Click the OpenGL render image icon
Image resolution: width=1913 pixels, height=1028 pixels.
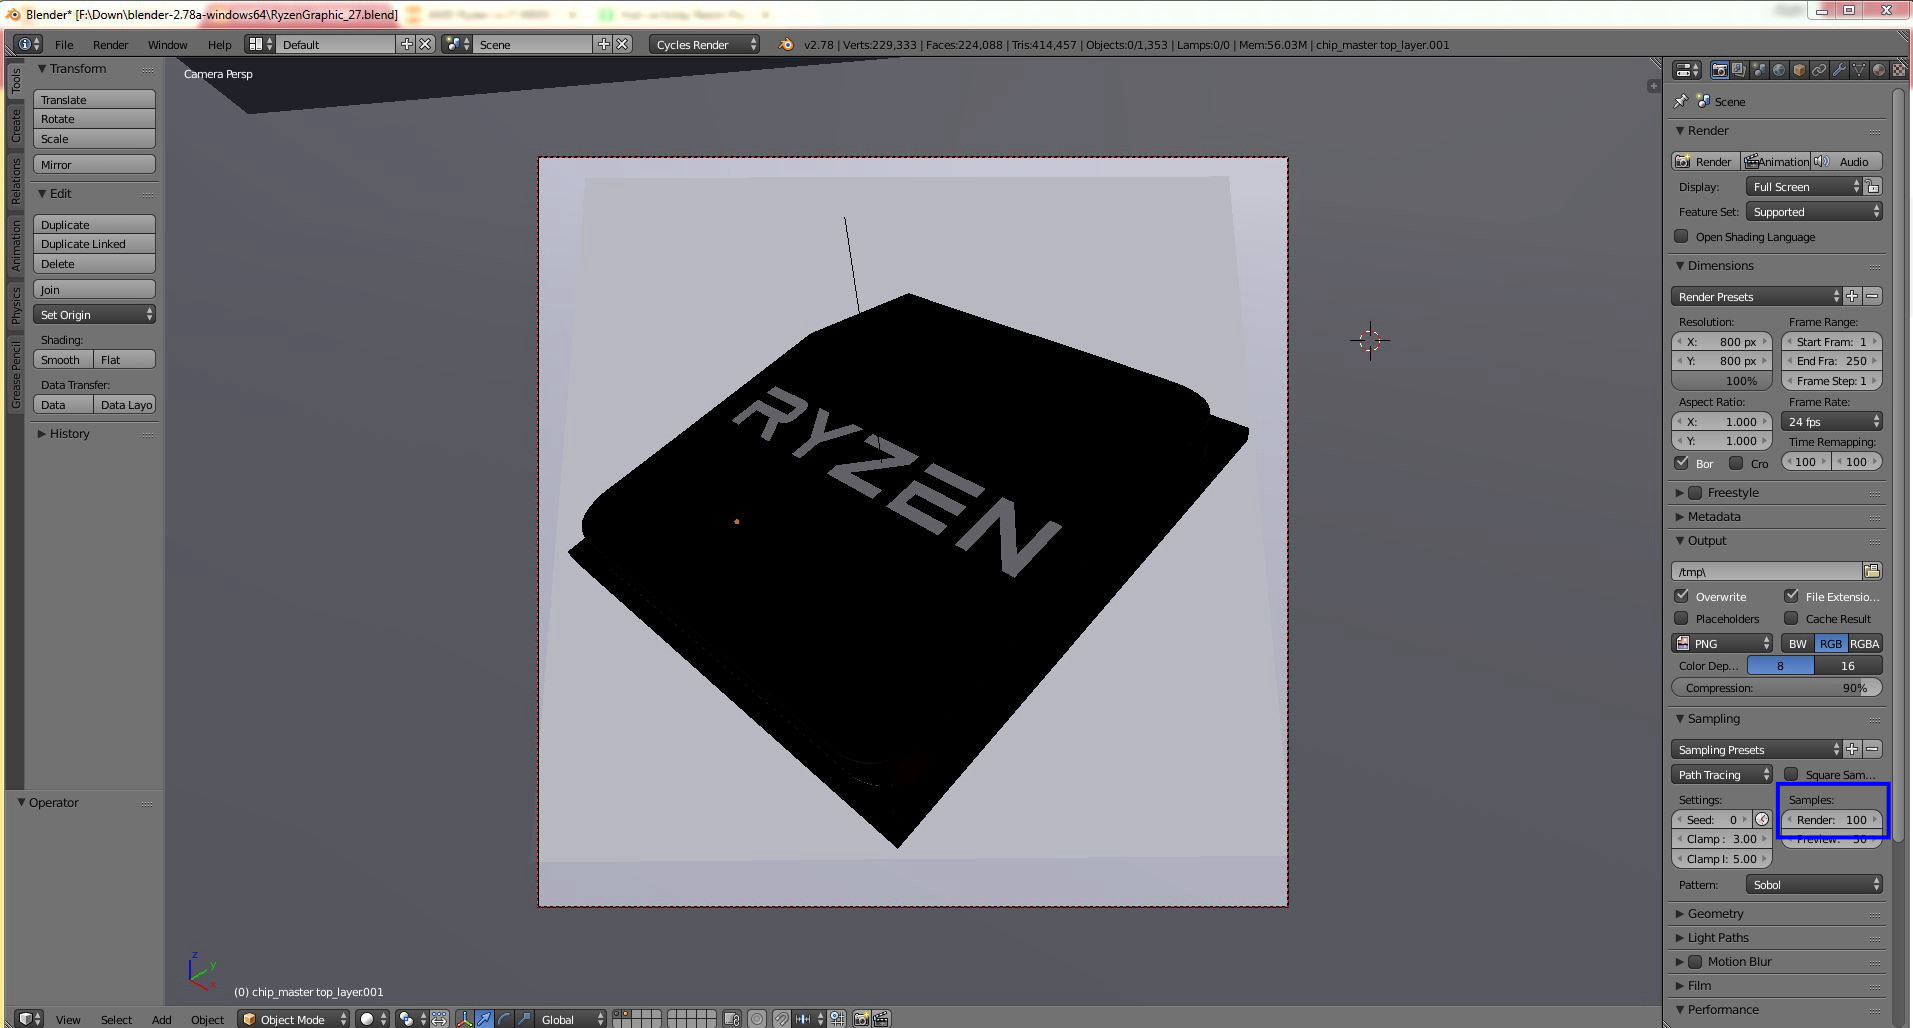point(861,1019)
